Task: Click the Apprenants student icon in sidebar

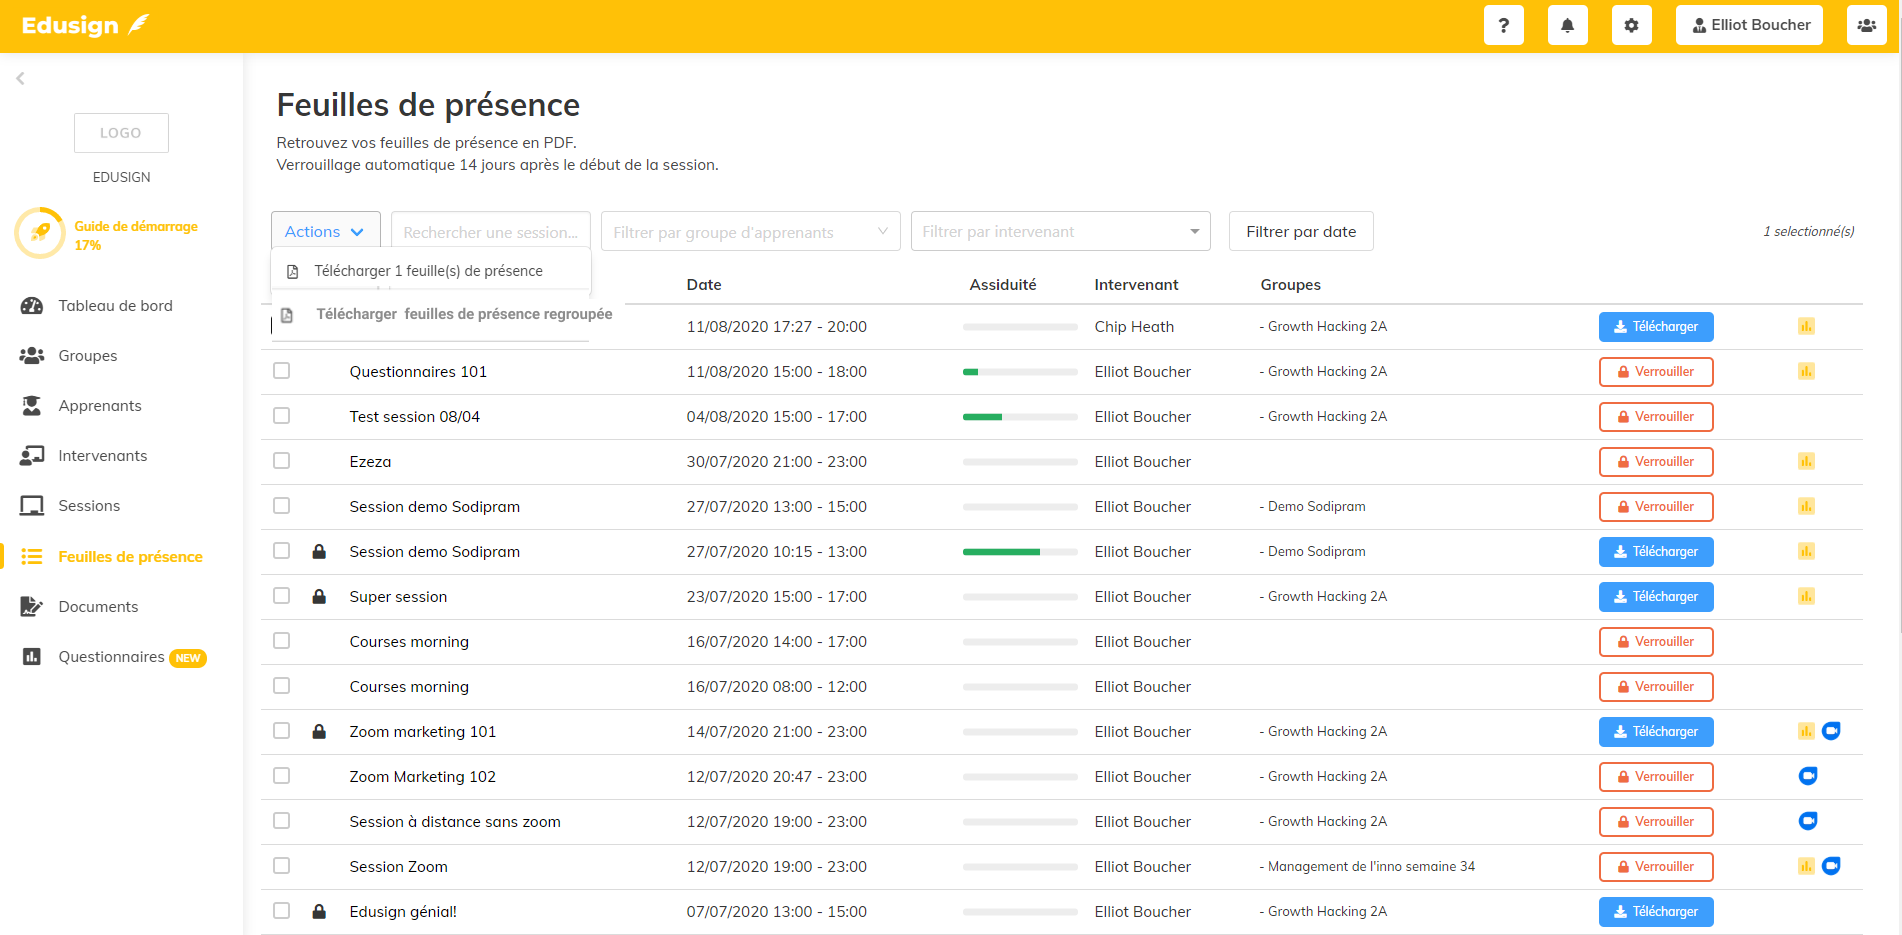Action: click(x=32, y=406)
